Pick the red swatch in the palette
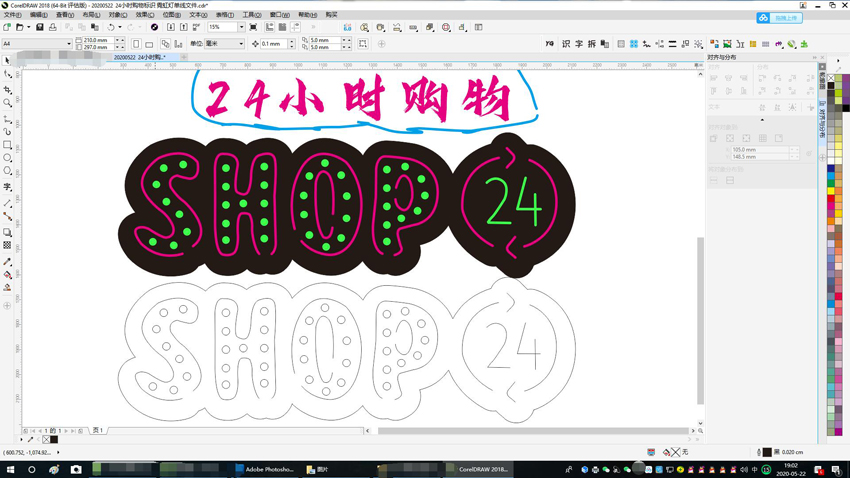The height and width of the screenshot is (478, 850). point(831,198)
